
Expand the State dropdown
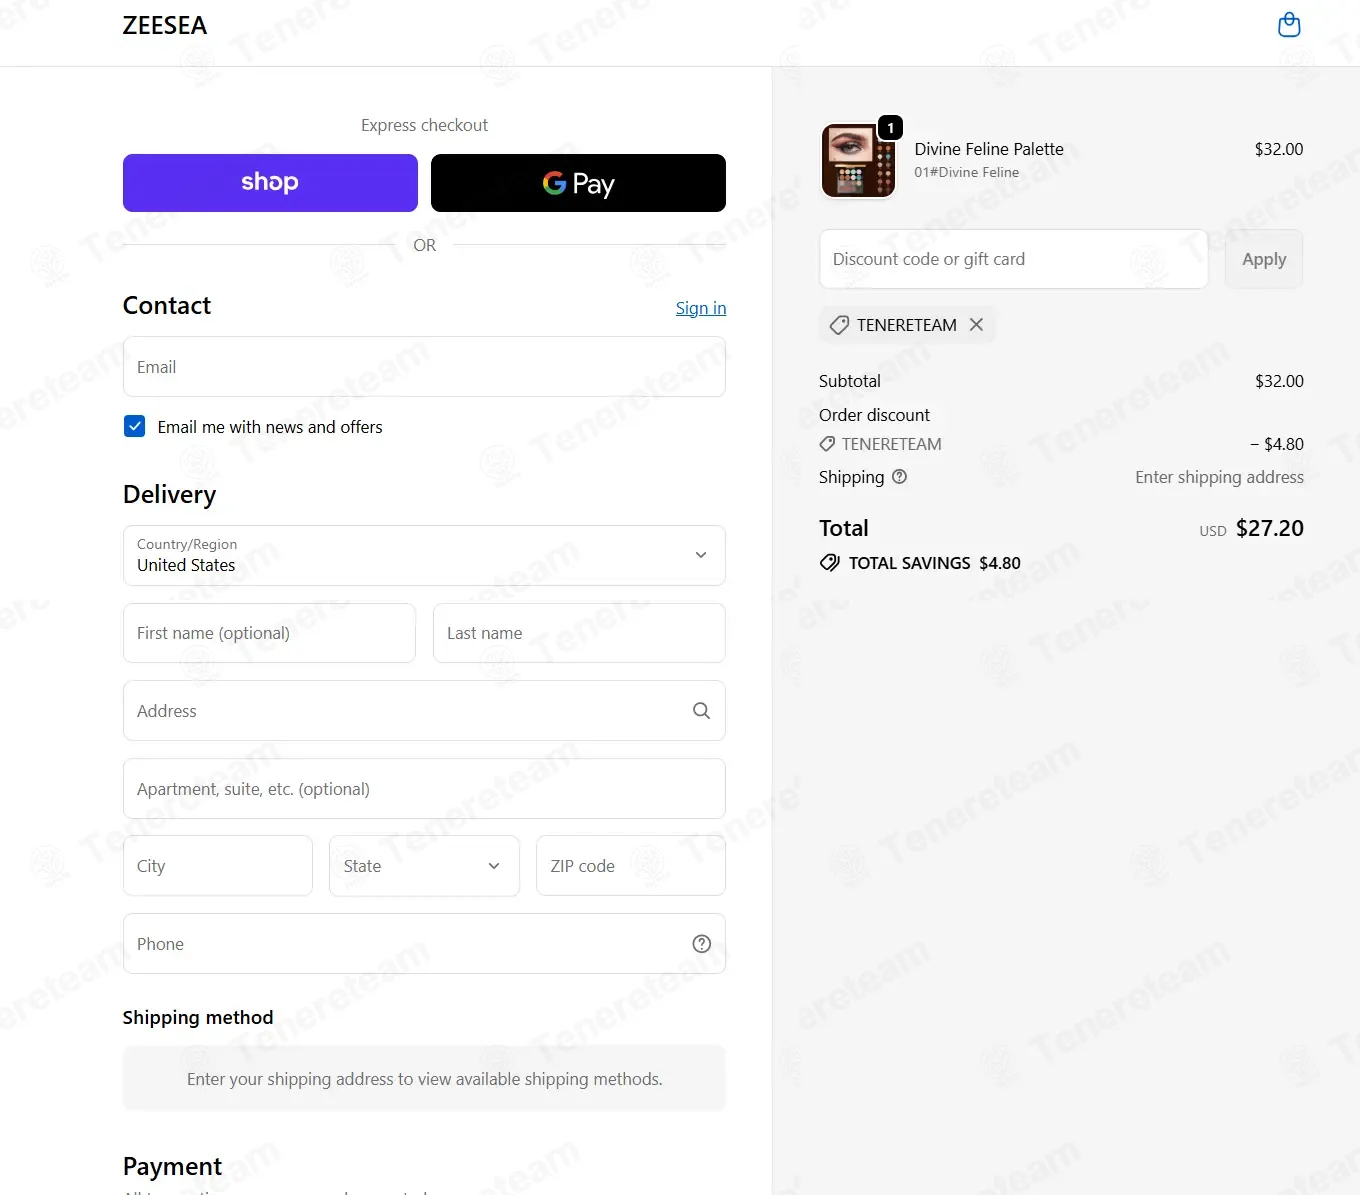(424, 866)
